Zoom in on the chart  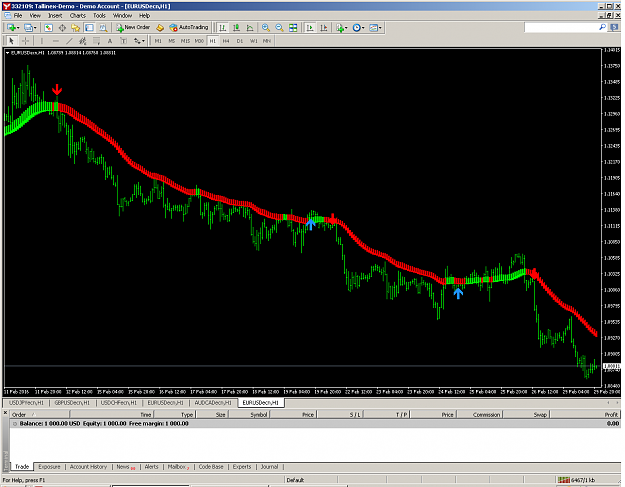(265, 27)
